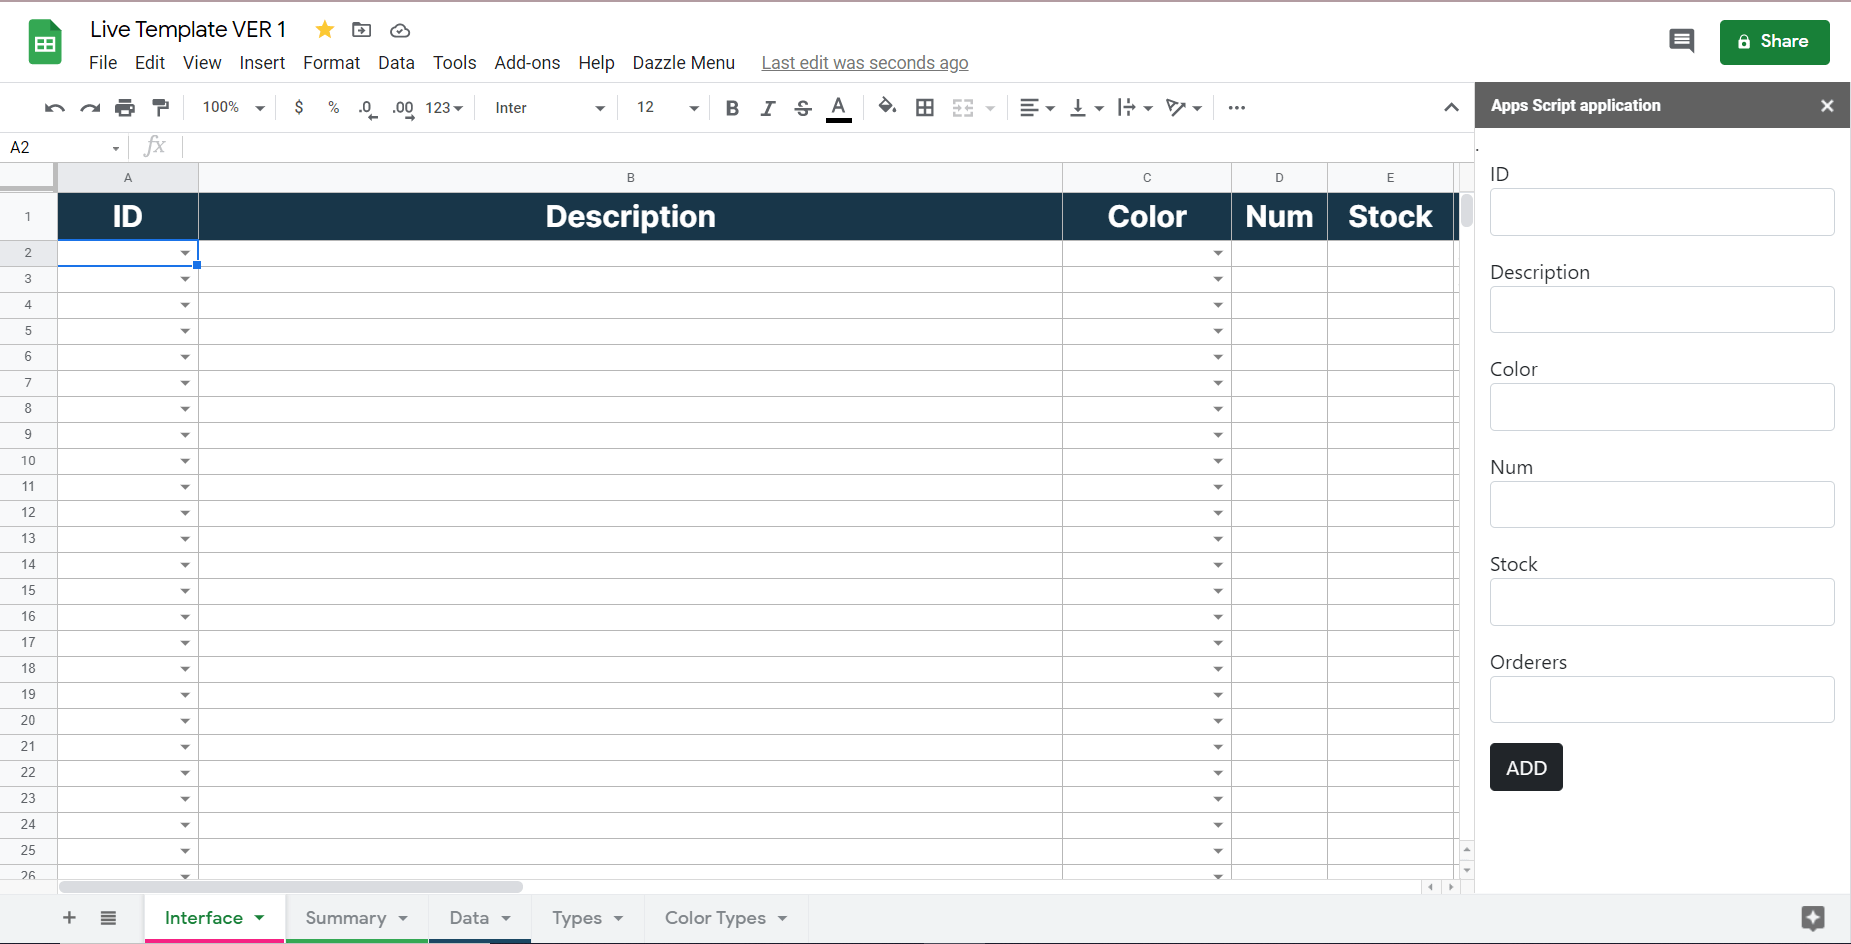1851x944 pixels.
Task: Toggle italic formatting
Action: pyautogui.click(x=767, y=107)
